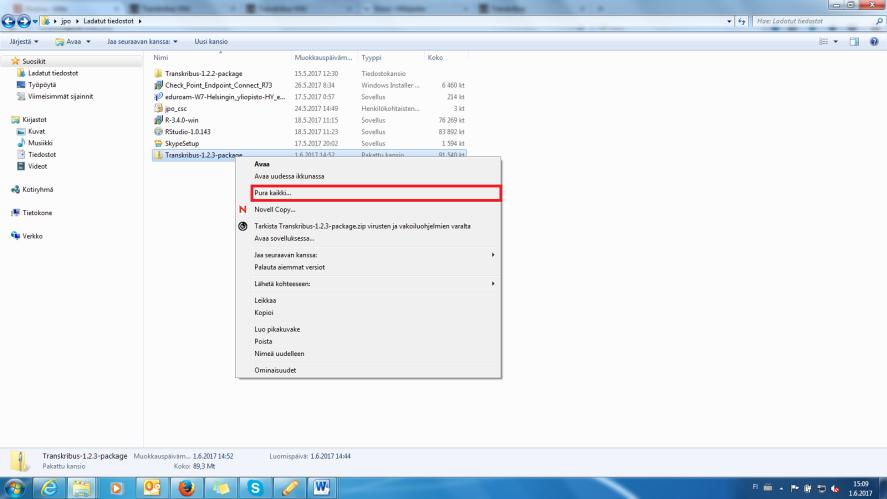
Task: Open the Järjestä dropdown menu
Action: tap(24, 41)
